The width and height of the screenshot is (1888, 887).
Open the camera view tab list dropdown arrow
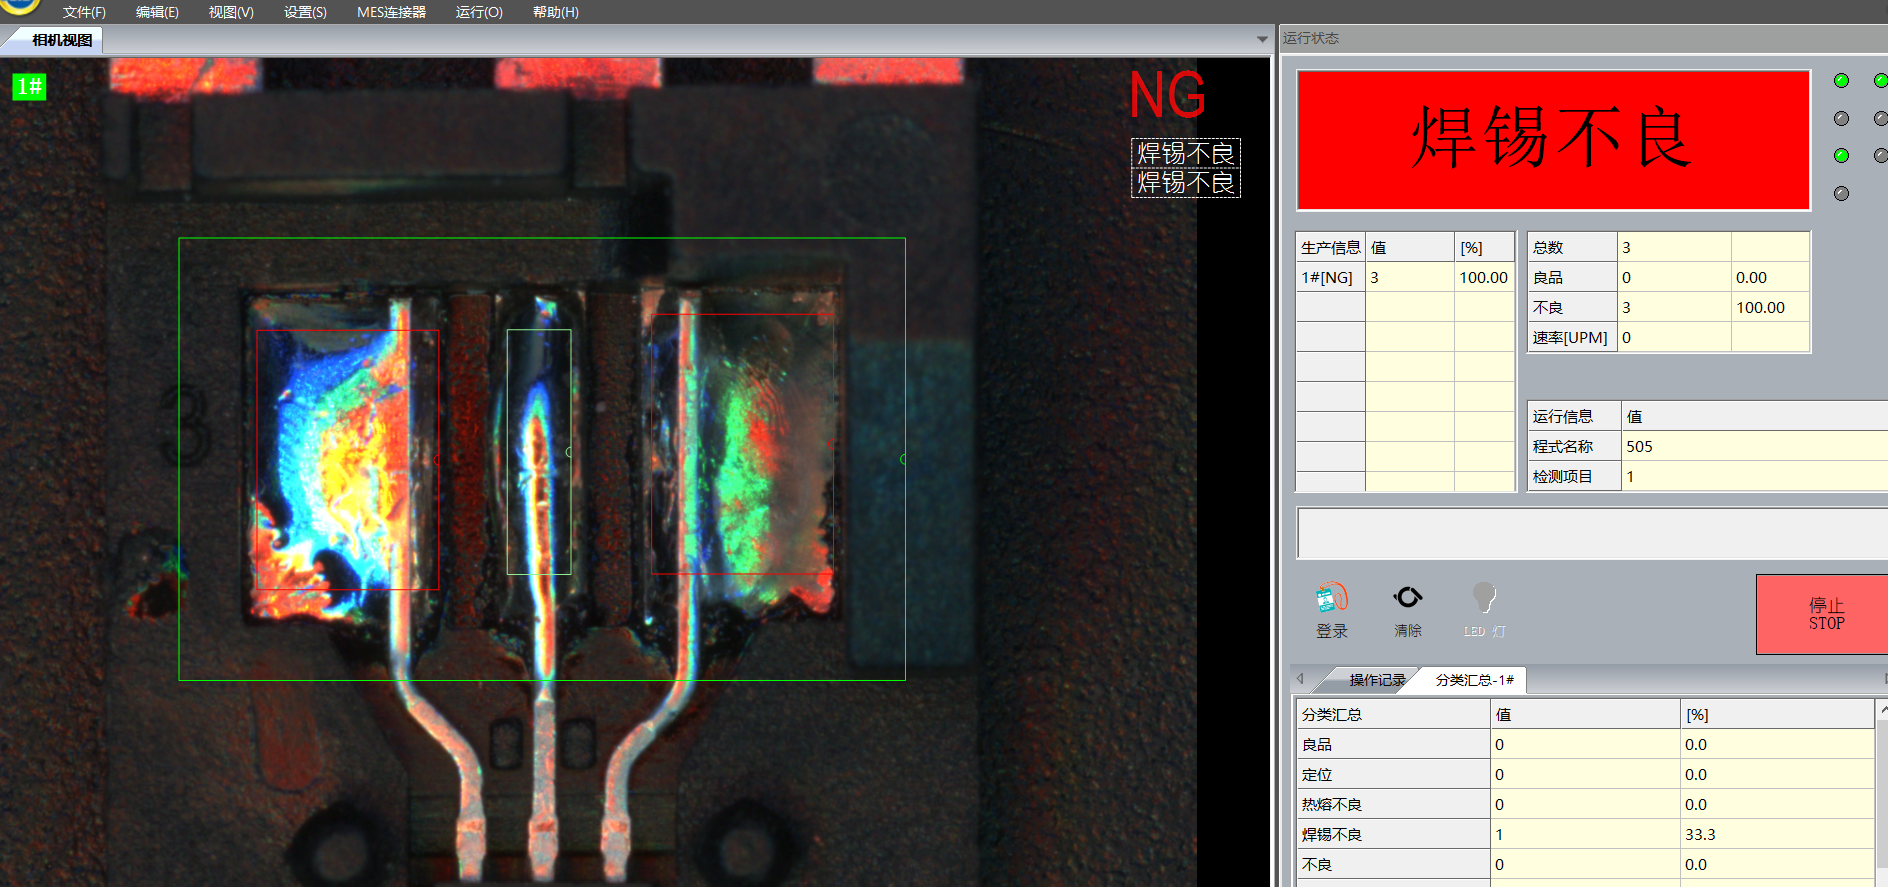click(1261, 40)
